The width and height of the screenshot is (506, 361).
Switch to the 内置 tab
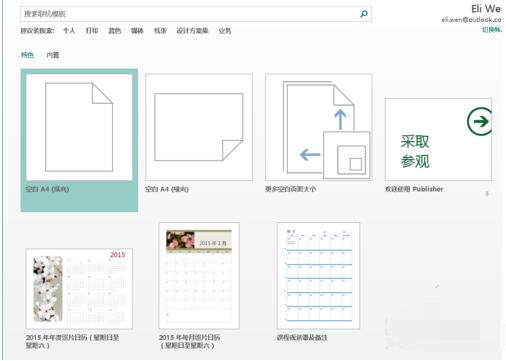click(53, 55)
